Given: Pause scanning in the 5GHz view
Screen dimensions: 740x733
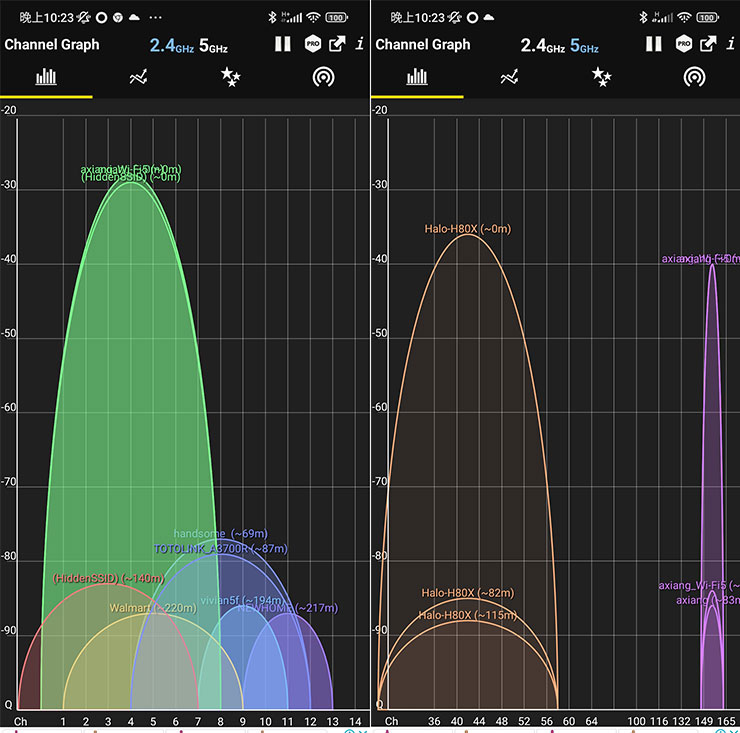Looking at the screenshot, I should [x=654, y=44].
